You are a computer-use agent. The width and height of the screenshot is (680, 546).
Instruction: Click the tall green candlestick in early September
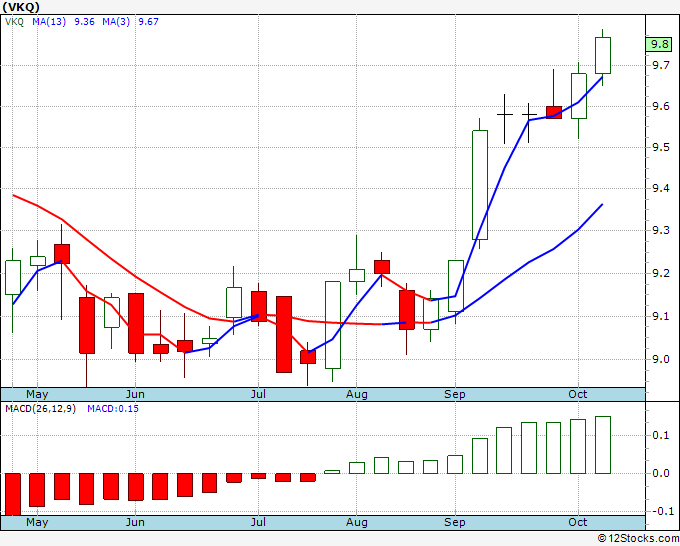click(480, 185)
